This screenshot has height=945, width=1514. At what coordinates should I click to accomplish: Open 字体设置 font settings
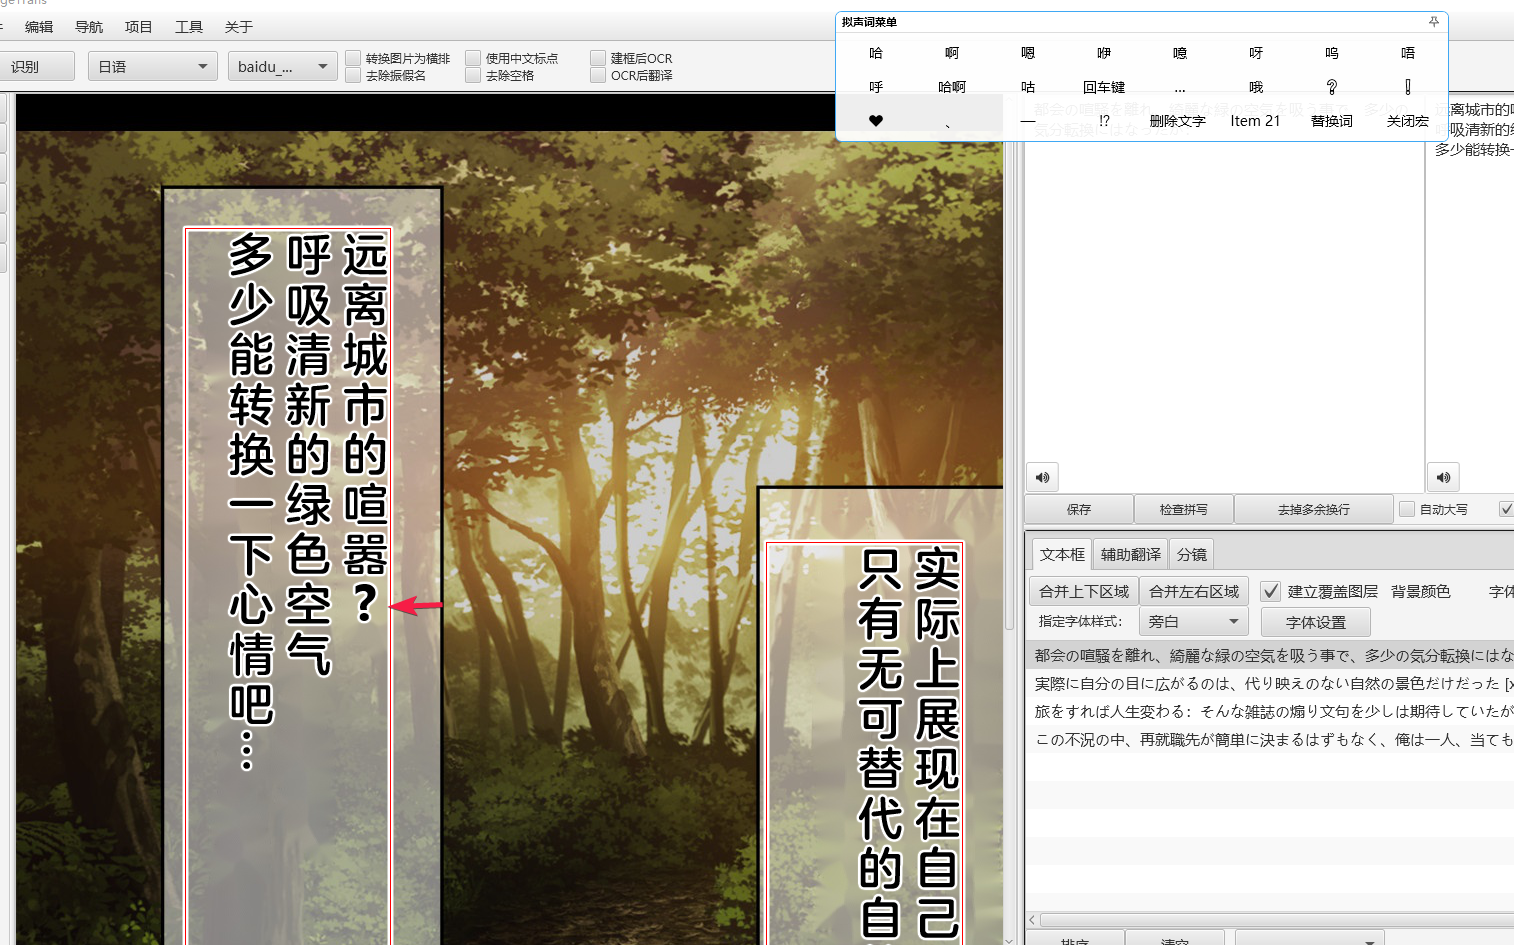1316,622
